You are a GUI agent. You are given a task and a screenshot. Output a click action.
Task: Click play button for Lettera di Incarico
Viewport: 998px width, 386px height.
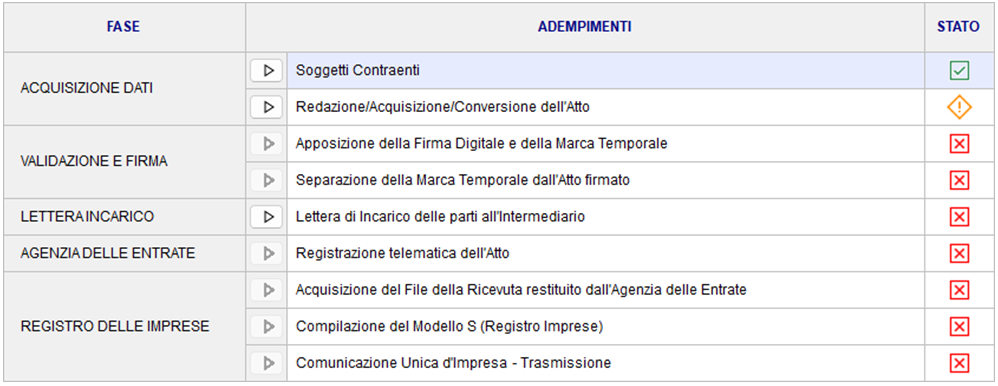tap(267, 217)
